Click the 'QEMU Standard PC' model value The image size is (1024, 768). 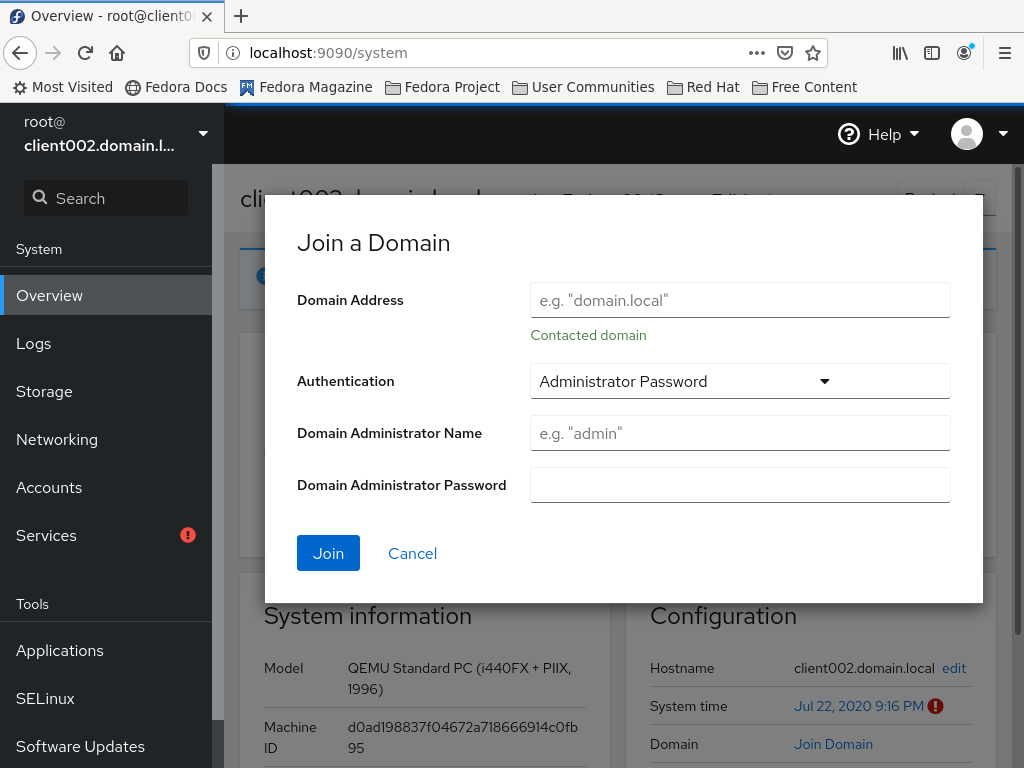[x=460, y=679]
